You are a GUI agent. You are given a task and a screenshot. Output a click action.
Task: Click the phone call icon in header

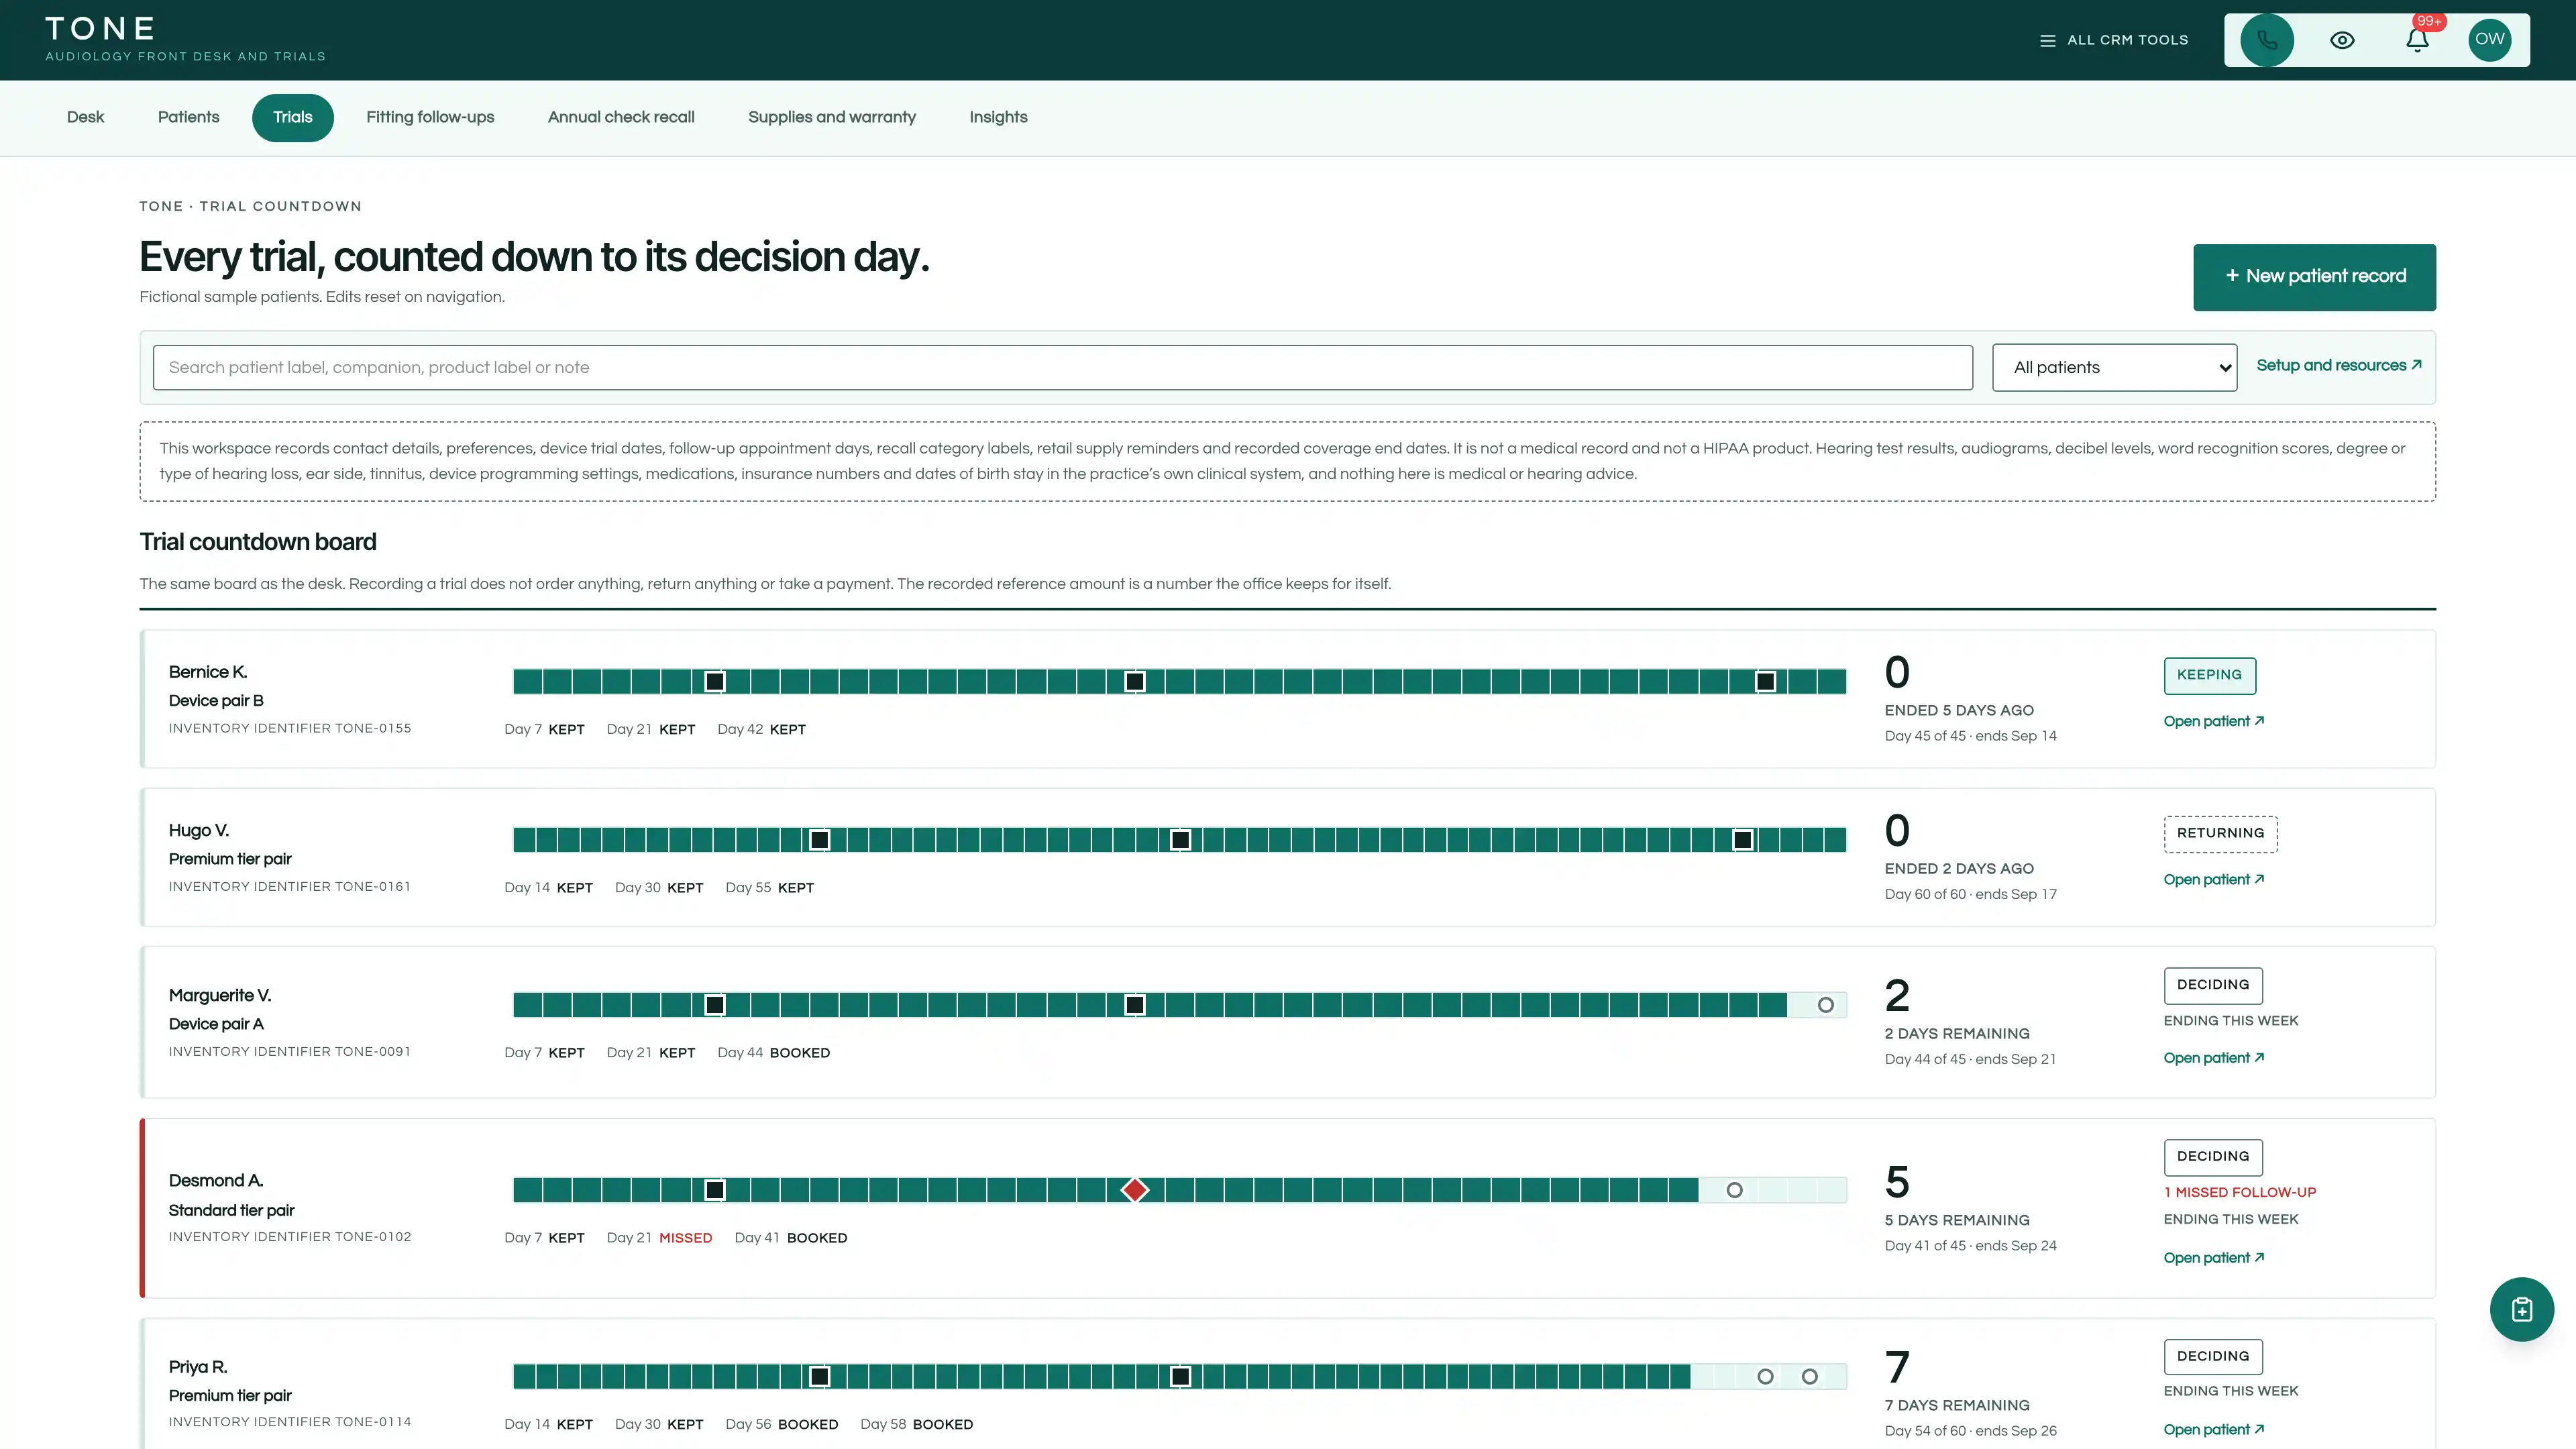tap(2266, 40)
